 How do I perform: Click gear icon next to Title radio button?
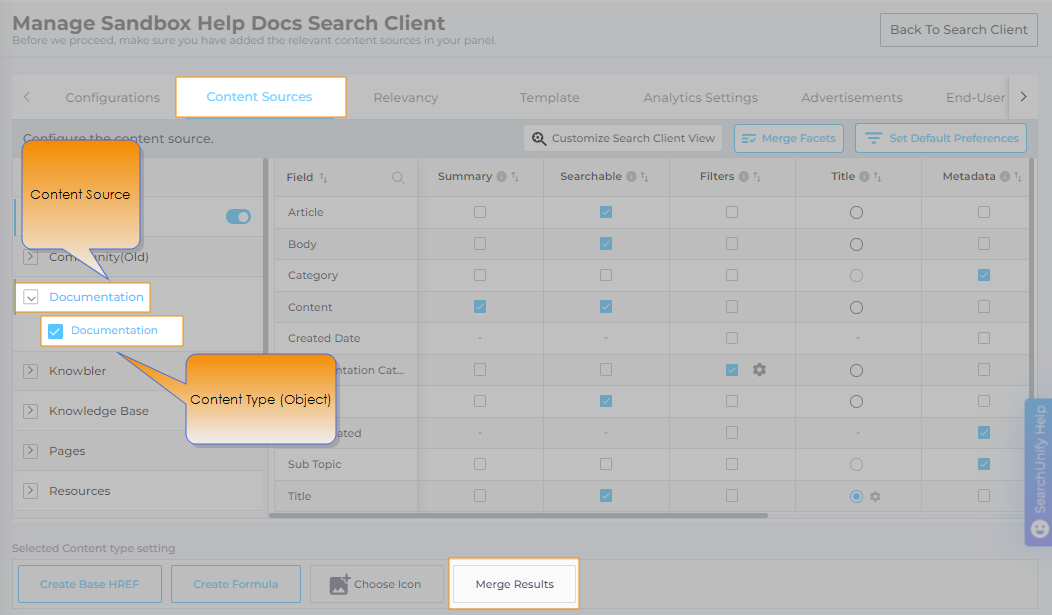pos(875,496)
